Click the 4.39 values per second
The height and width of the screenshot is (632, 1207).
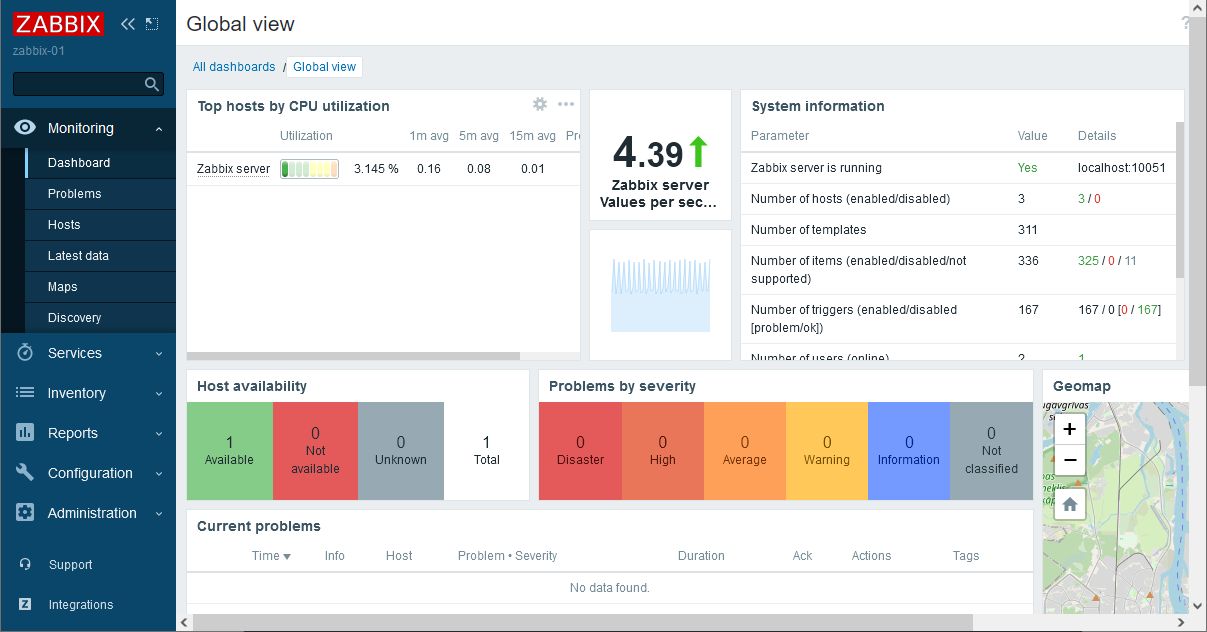click(648, 153)
